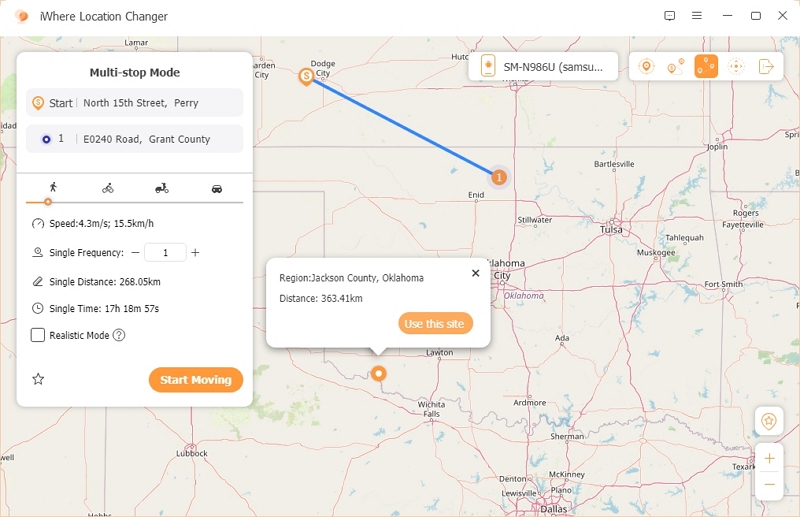Screen dimensions: 800x517
Task: Increase Single Frequency with plus button
Action: click(195, 253)
